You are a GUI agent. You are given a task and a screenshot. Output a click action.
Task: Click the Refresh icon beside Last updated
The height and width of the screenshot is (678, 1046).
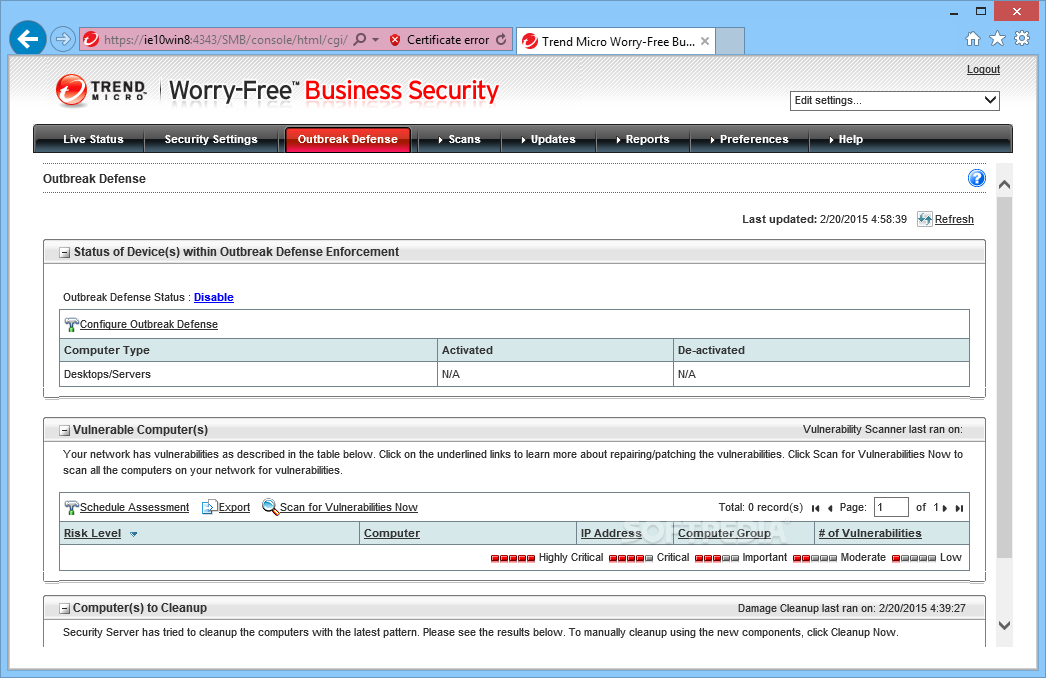pyautogui.click(x=925, y=220)
